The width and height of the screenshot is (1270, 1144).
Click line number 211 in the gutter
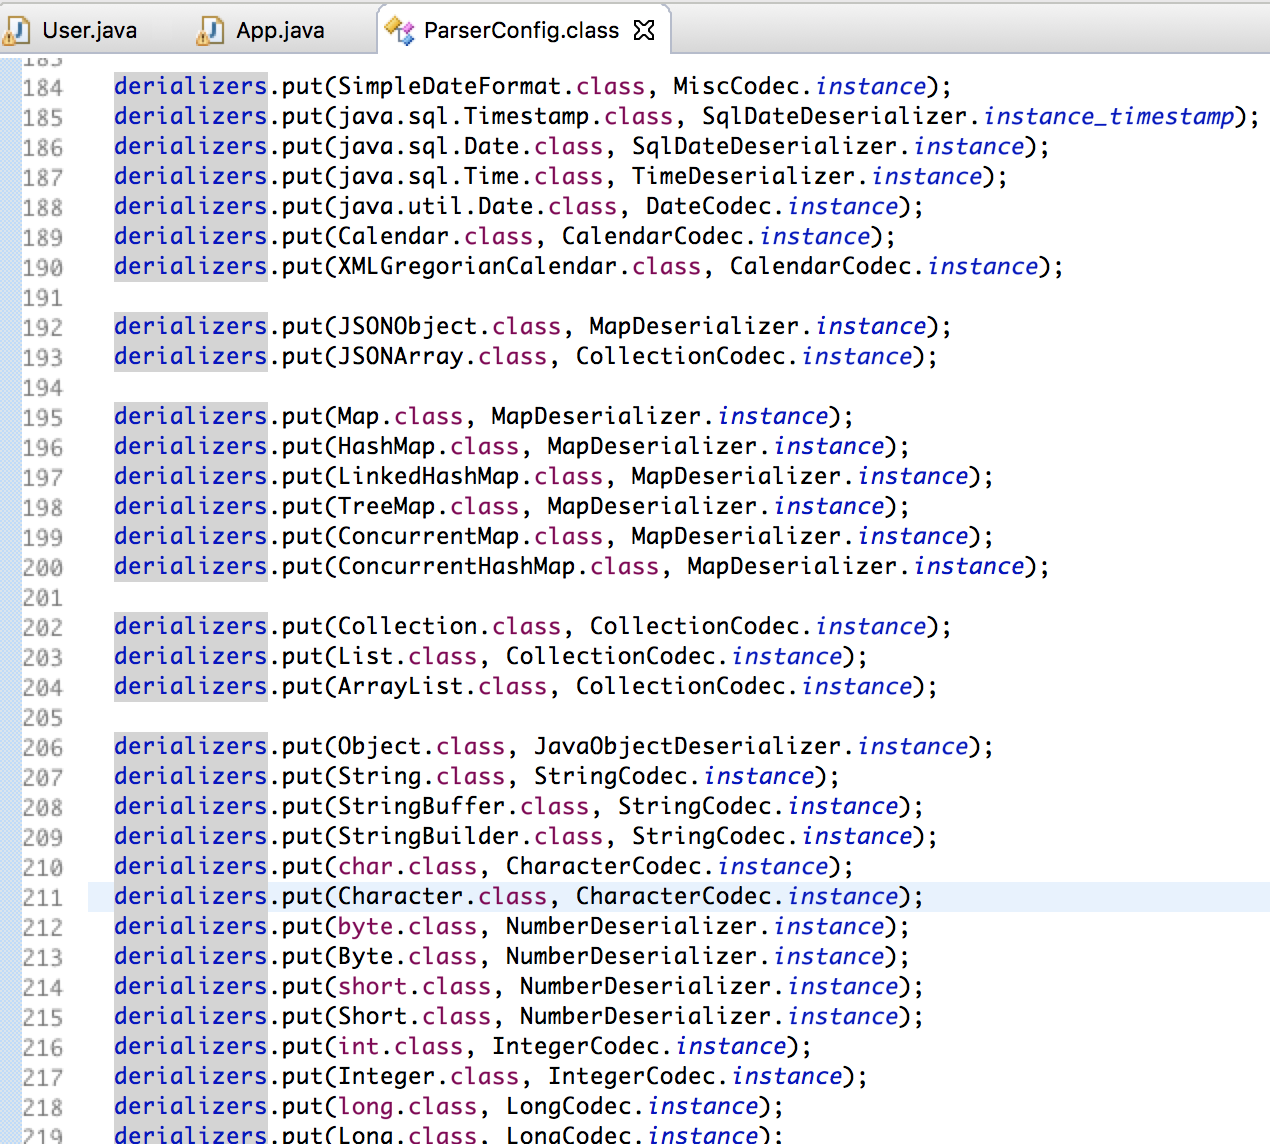pos(43,898)
